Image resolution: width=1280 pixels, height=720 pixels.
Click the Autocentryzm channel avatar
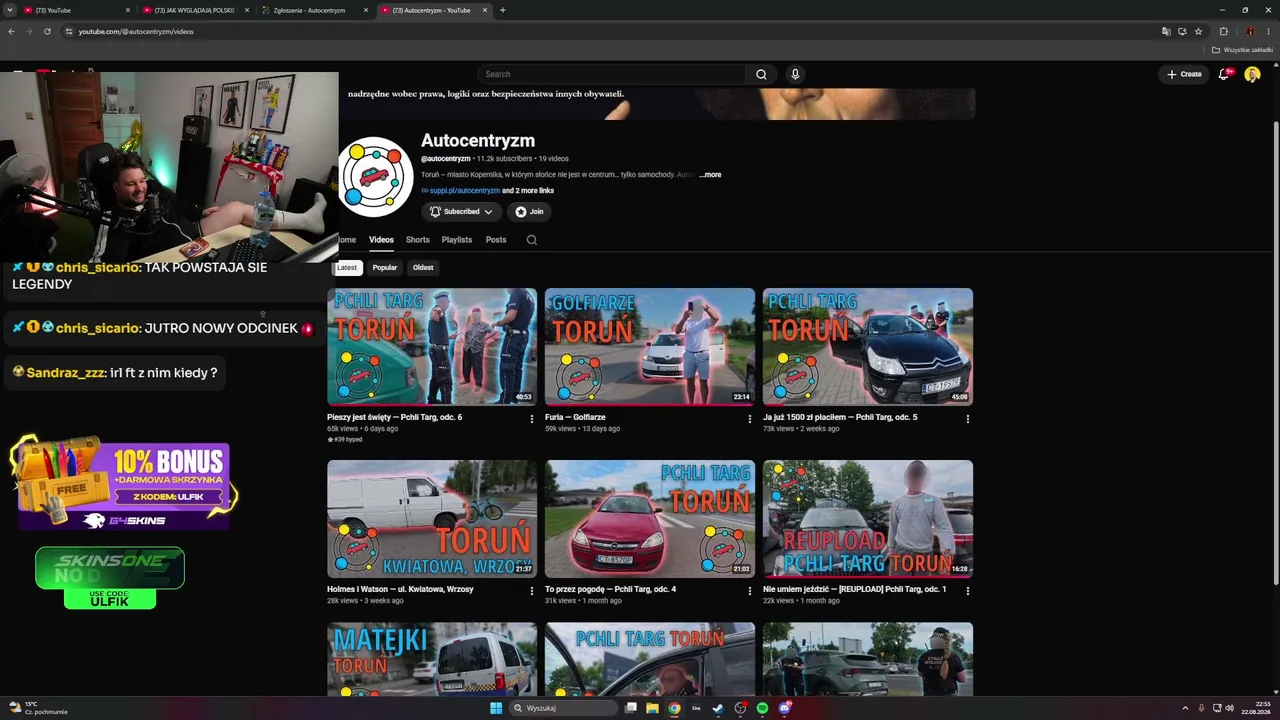click(375, 176)
